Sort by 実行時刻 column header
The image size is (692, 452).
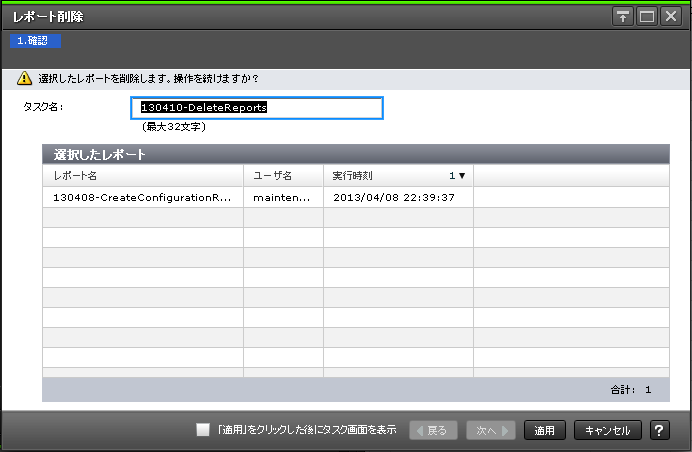(x=398, y=176)
